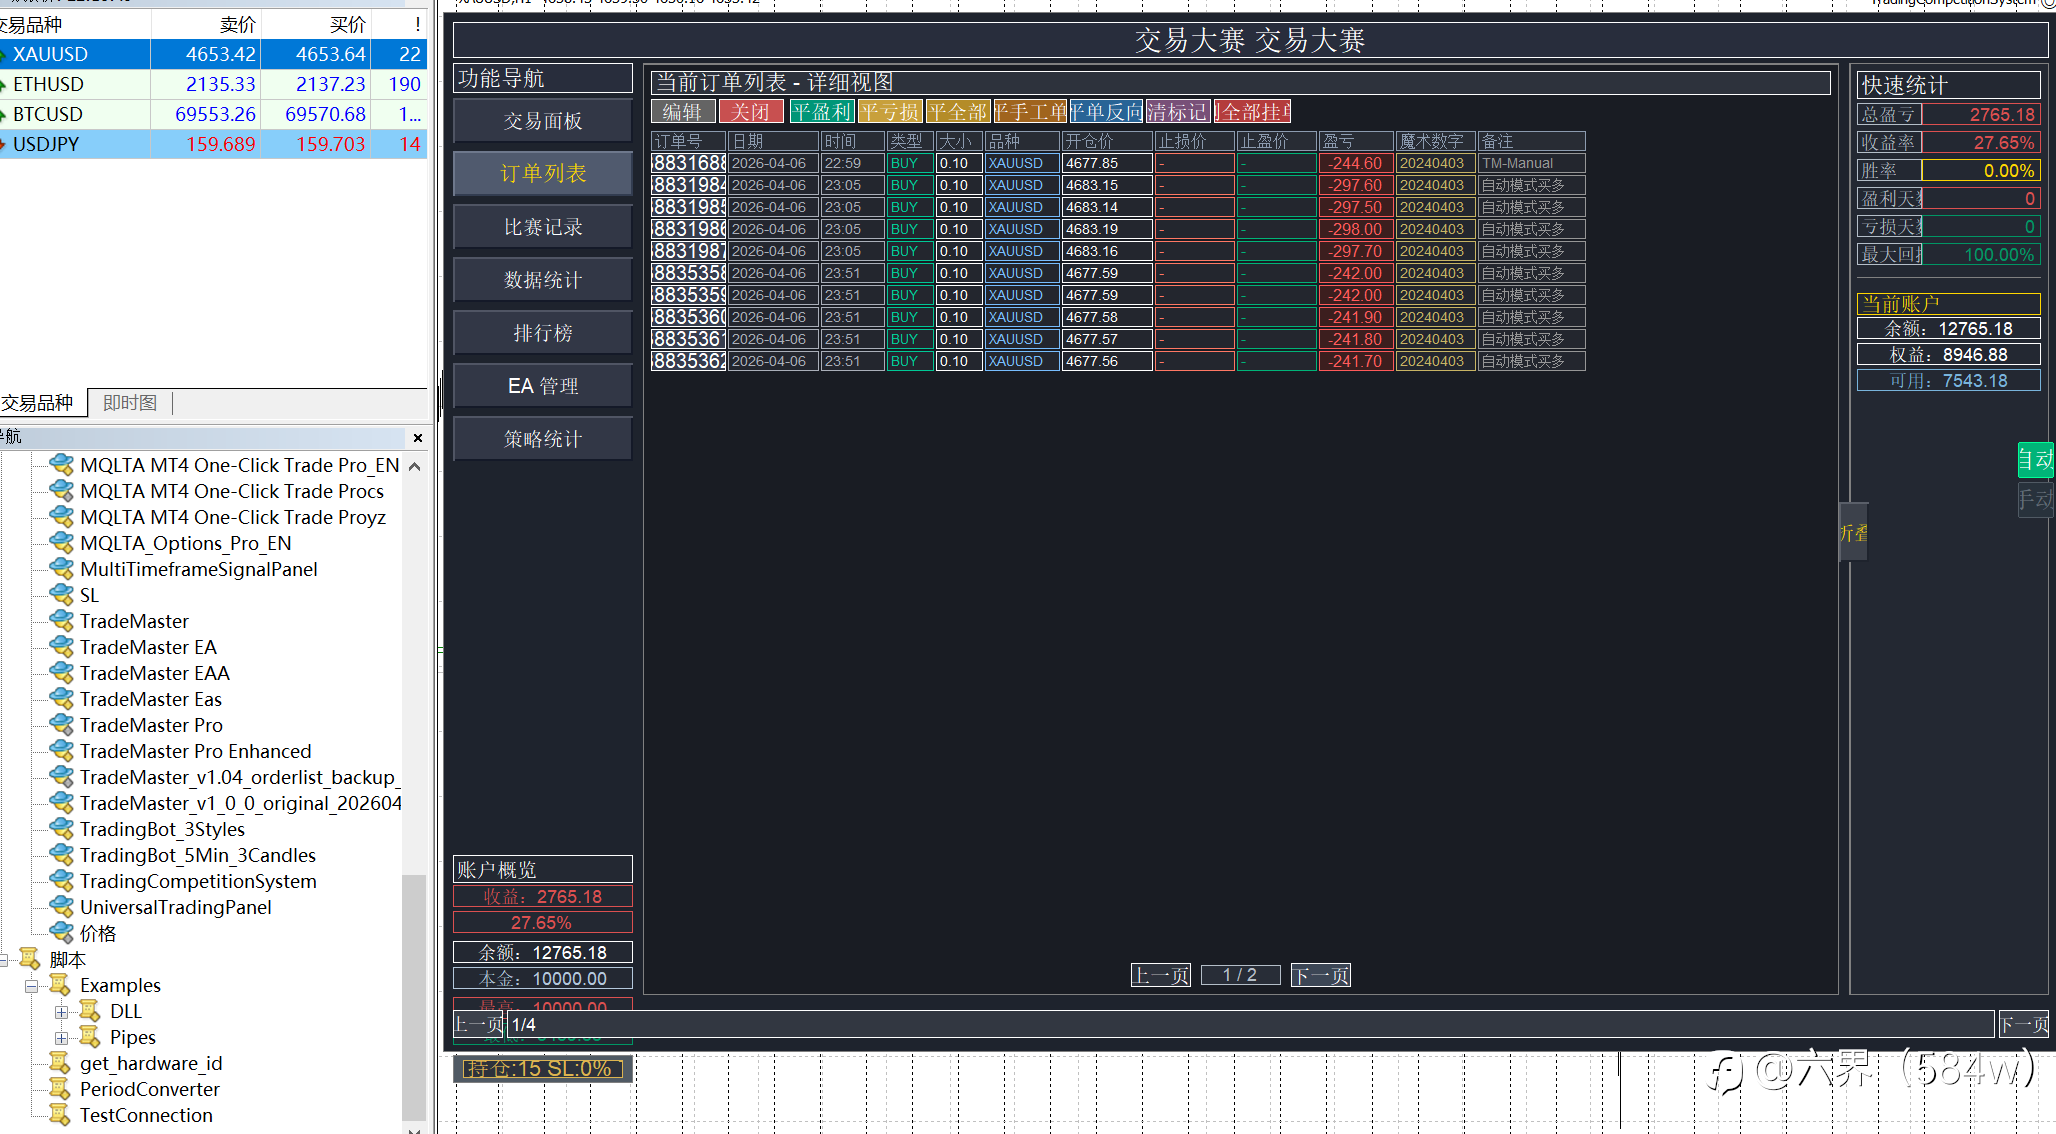
Task: Open 排行榜 leaderboard in navigation menu
Action: coord(543,333)
